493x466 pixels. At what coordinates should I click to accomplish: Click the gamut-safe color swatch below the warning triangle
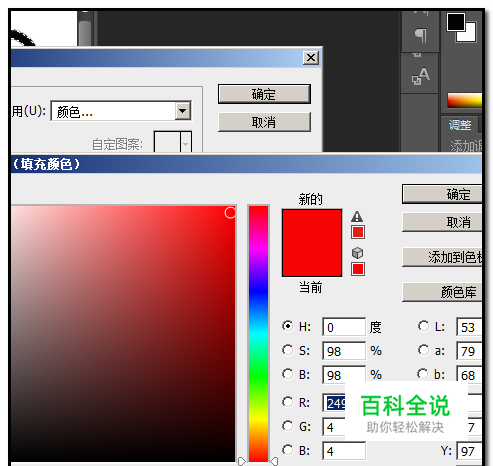pyautogui.click(x=358, y=232)
